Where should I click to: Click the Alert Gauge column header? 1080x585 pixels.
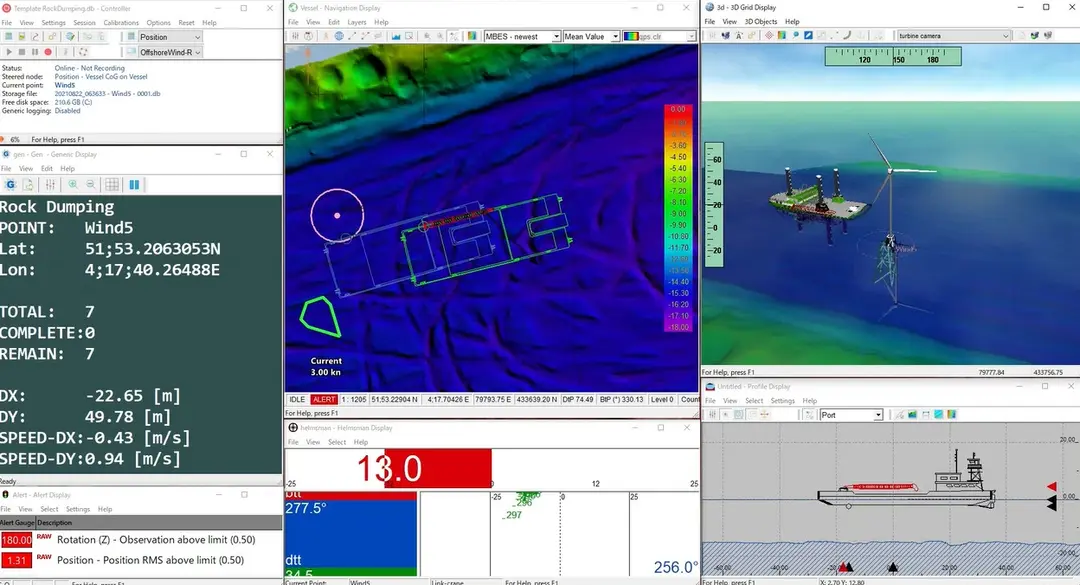pyautogui.click(x=17, y=523)
